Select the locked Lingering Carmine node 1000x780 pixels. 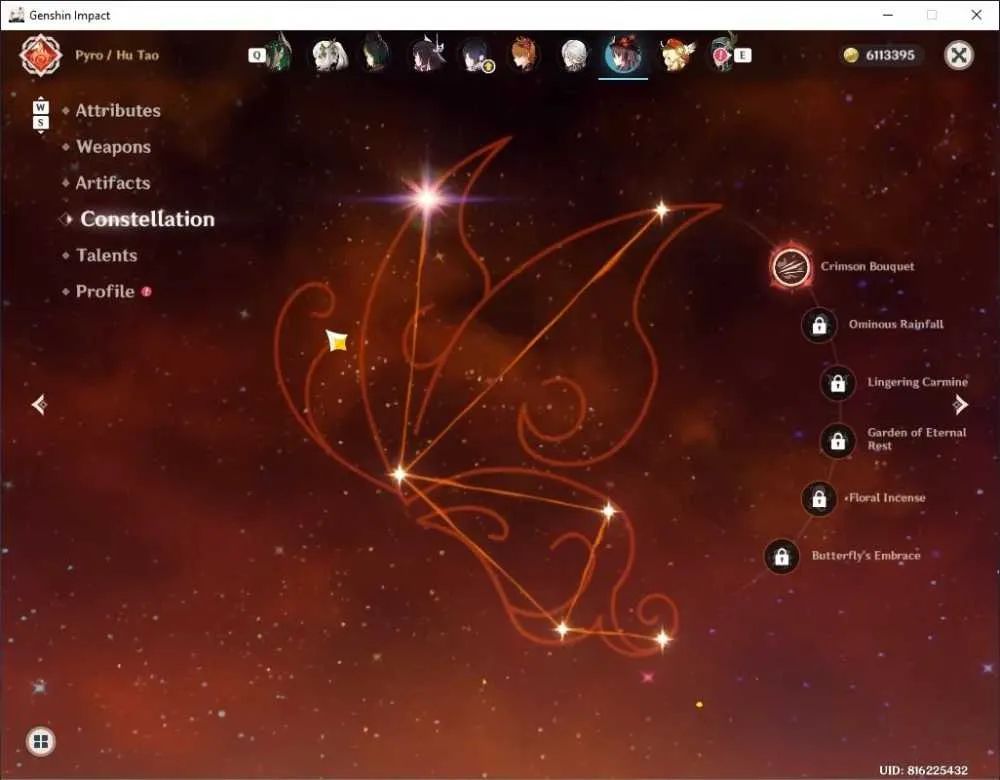tap(837, 383)
